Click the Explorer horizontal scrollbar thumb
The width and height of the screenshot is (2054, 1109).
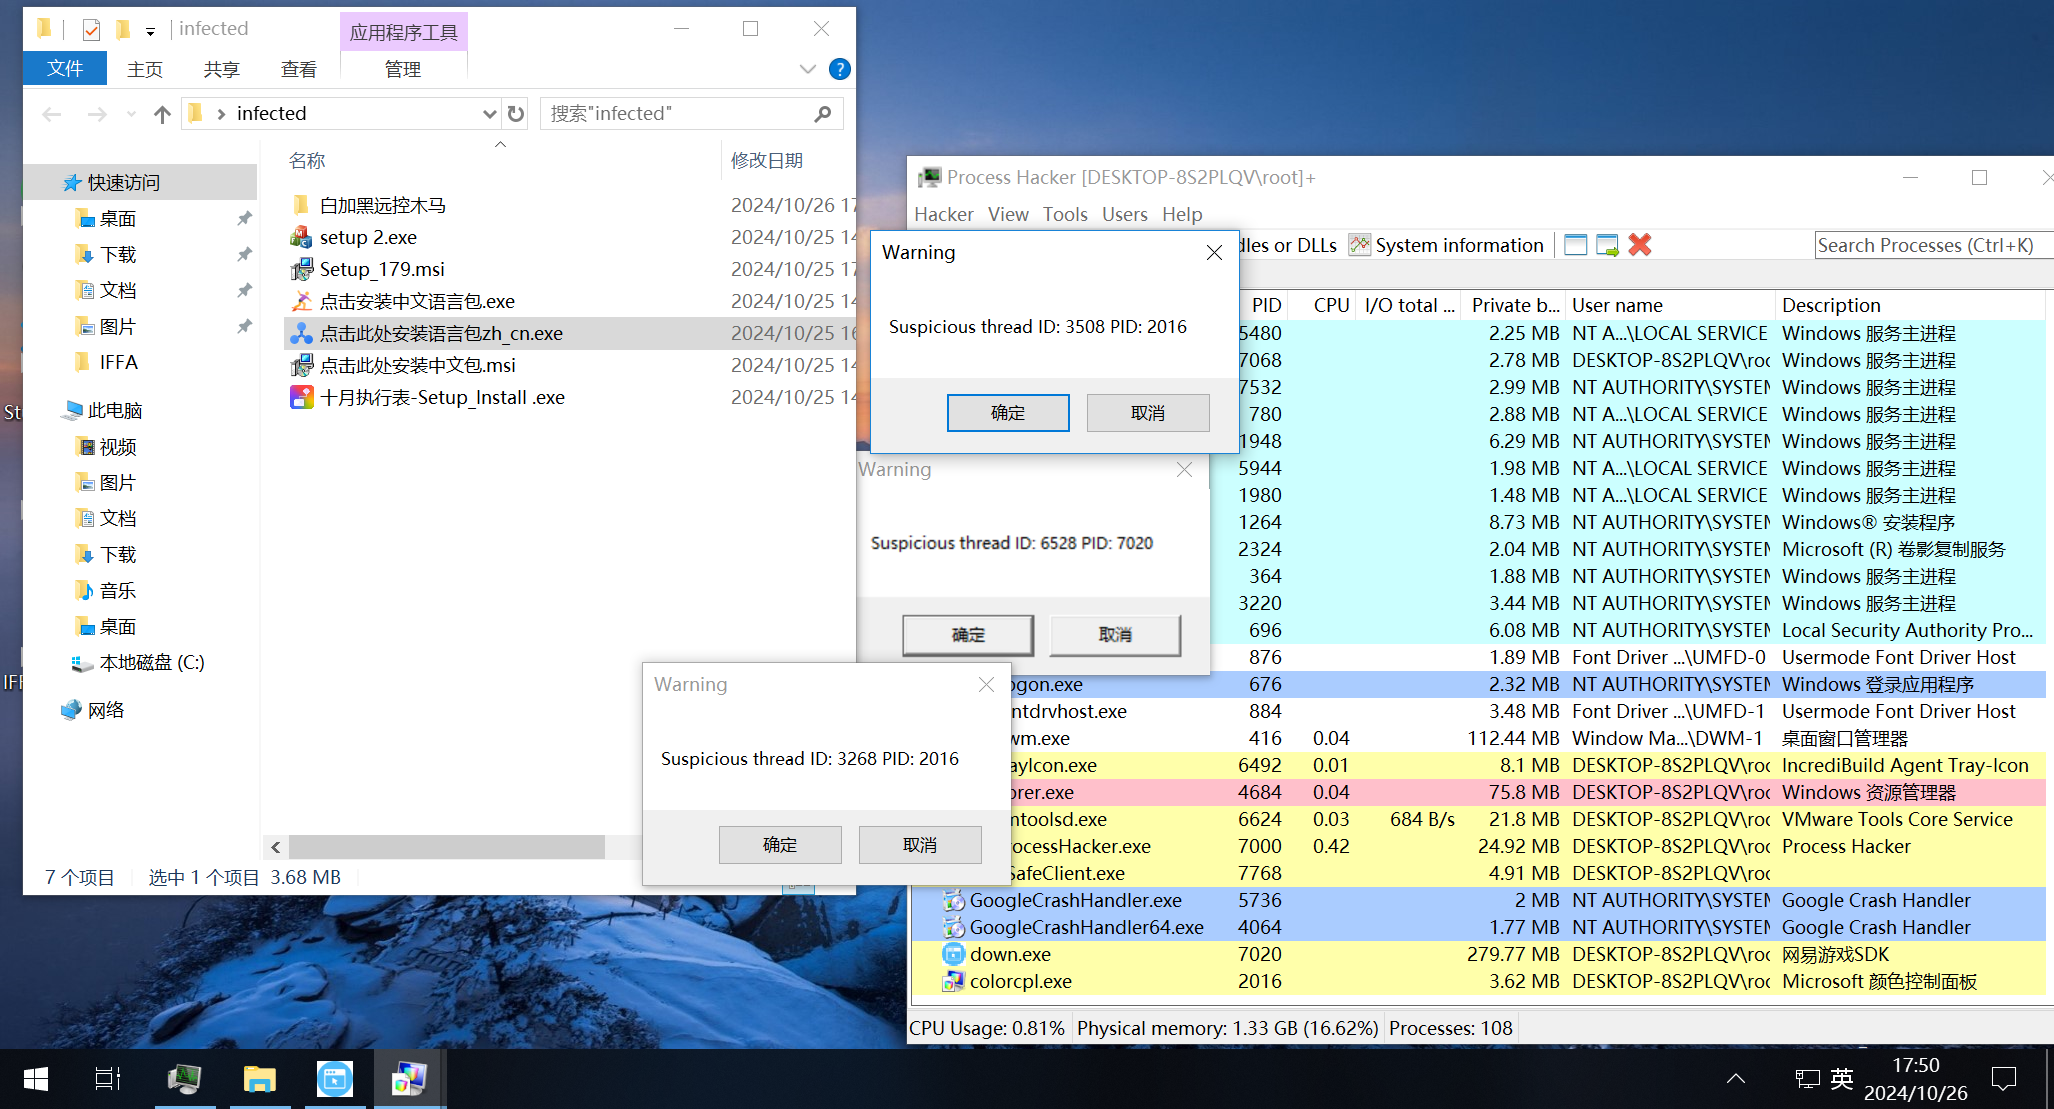[x=447, y=847]
